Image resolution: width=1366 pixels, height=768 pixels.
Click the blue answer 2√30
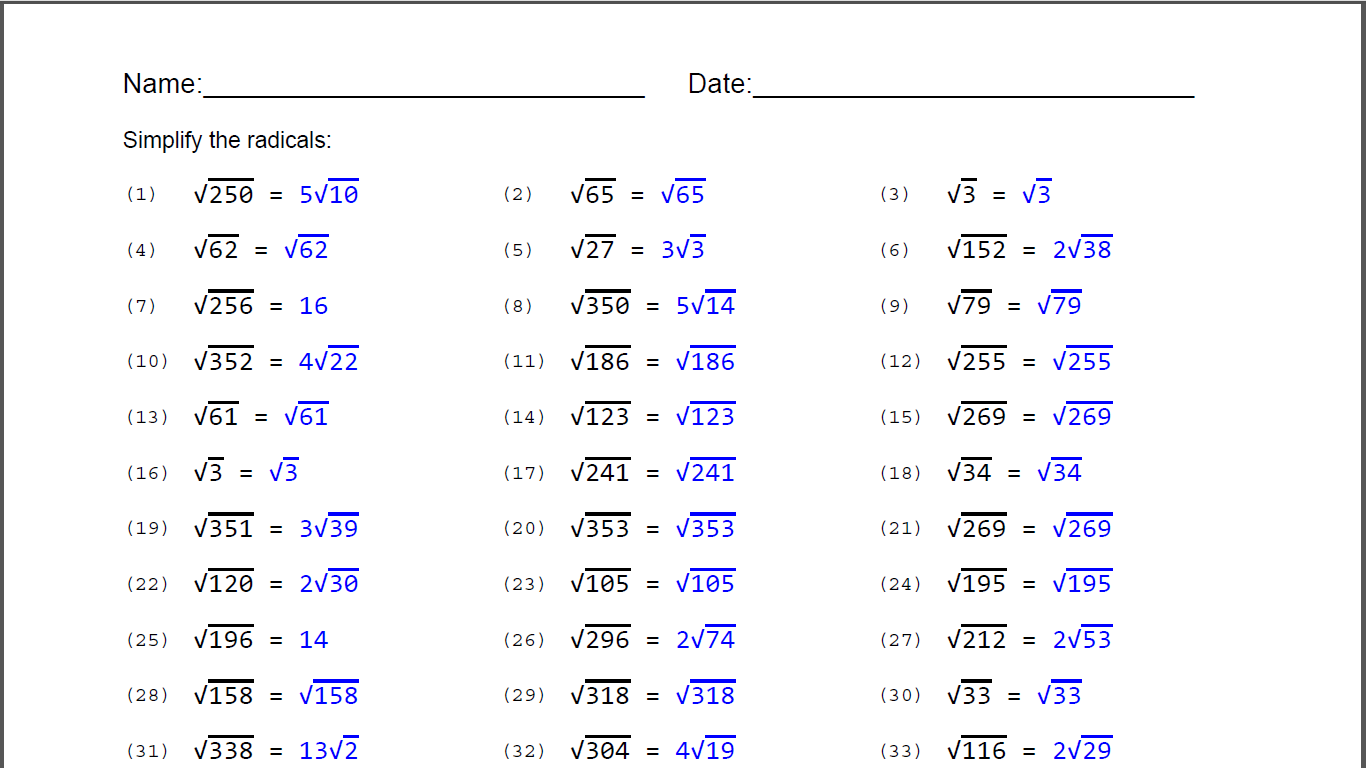point(329,583)
